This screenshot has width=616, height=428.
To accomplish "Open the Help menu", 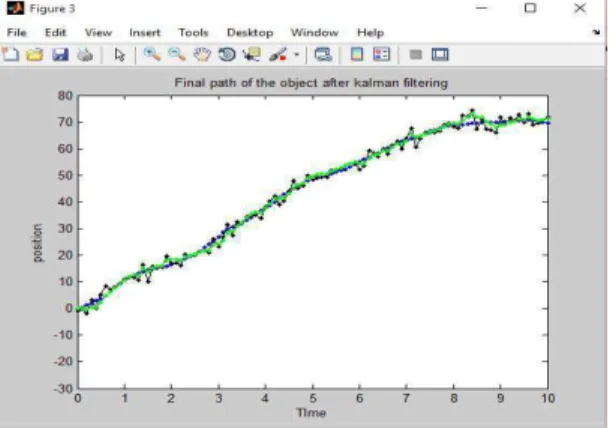I will 370,32.
